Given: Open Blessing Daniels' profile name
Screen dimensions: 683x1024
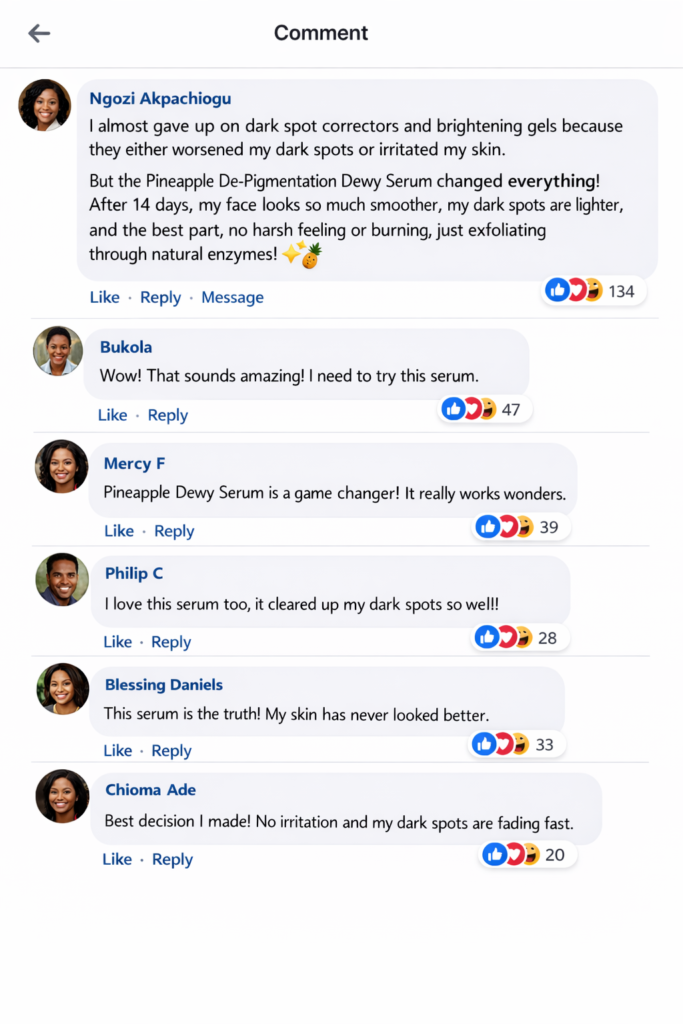Looking at the screenshot, I should click(x=164, y=685).
